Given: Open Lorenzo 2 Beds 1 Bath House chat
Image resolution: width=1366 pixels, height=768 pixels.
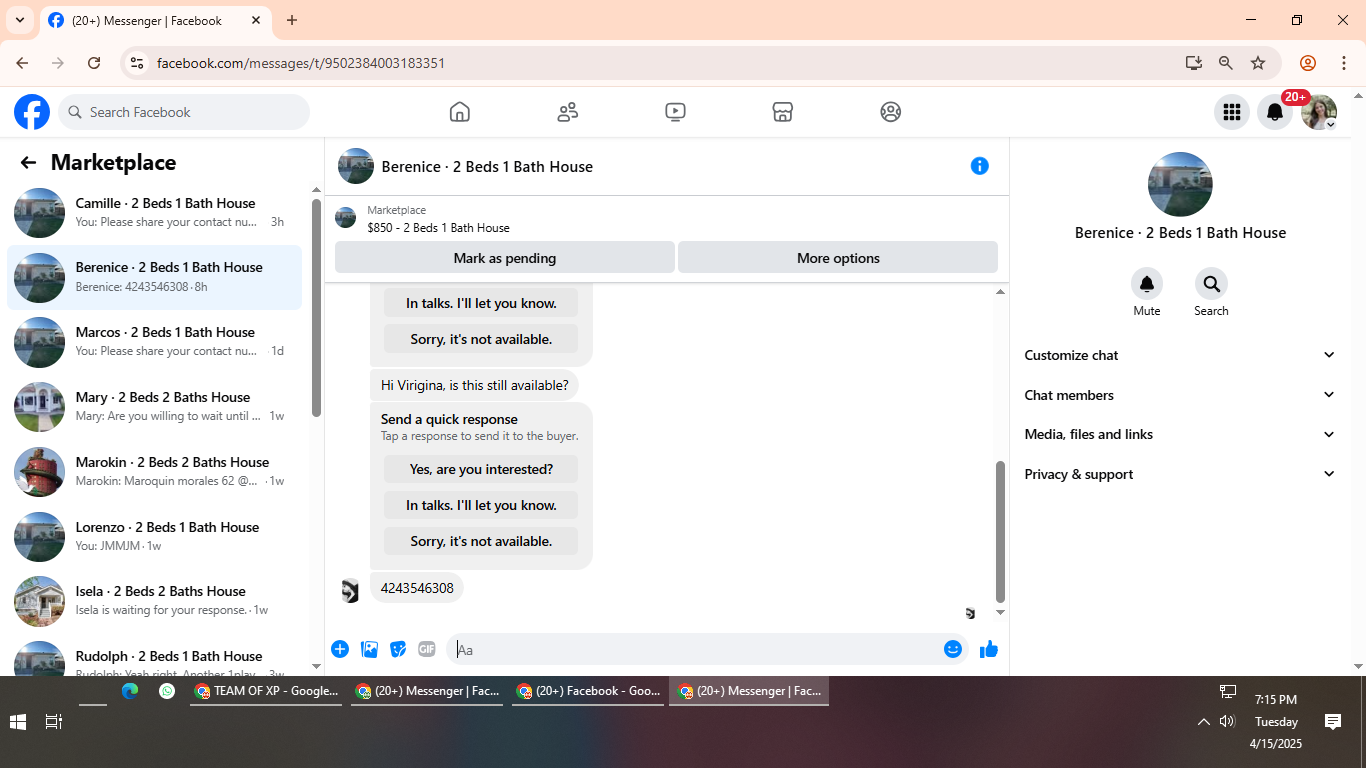Looking at the screenshot, I should tap(154, 537).
